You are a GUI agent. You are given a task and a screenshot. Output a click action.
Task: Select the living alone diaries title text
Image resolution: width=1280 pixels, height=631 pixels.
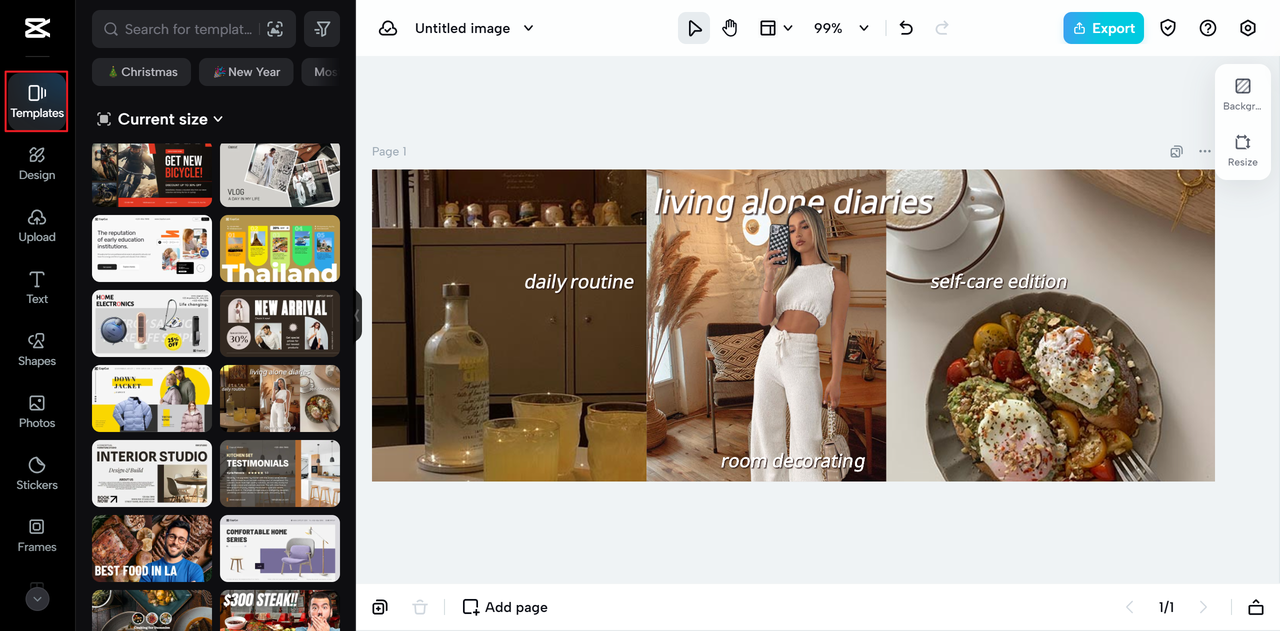click(x=793, y=202)
